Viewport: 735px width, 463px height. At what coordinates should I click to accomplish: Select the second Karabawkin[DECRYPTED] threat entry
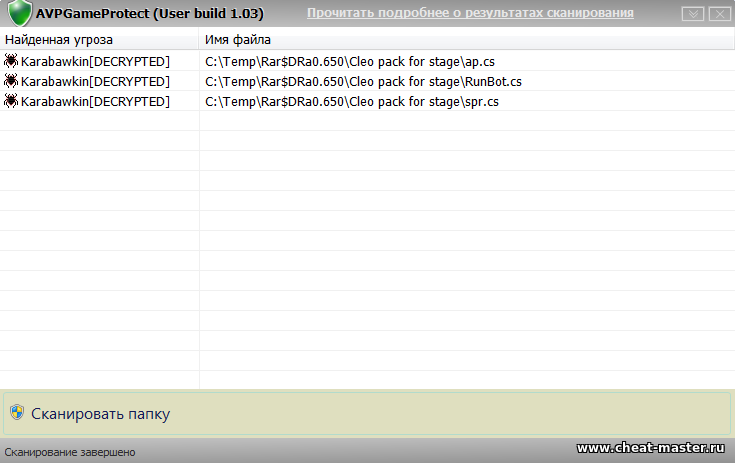click(x=95, y=81)
